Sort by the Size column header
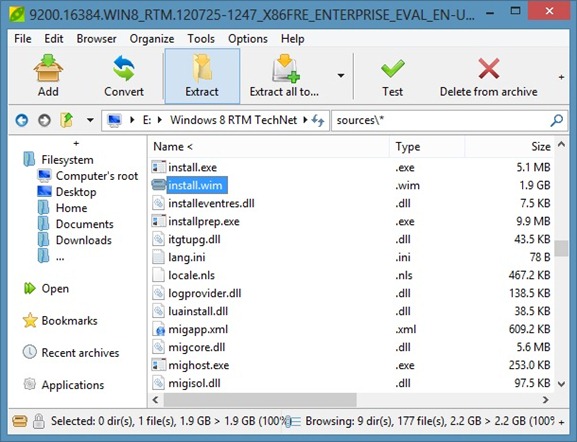The height and width of the screenshot is (442, 577). [x=509, y=146]
